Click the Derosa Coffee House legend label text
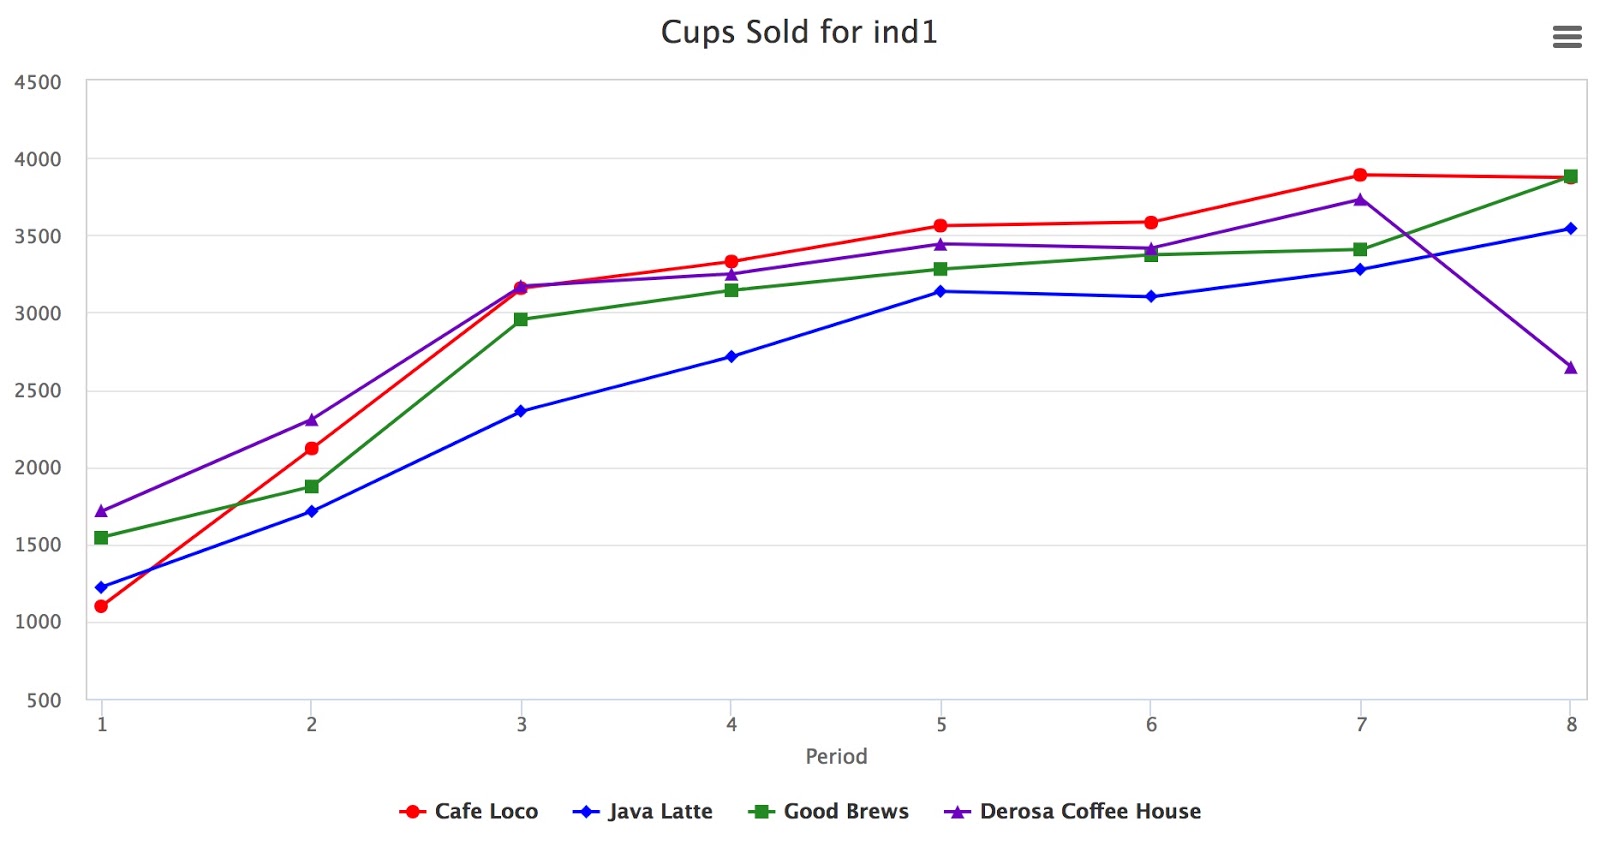1600x846 pixels. pos(1090,811)
